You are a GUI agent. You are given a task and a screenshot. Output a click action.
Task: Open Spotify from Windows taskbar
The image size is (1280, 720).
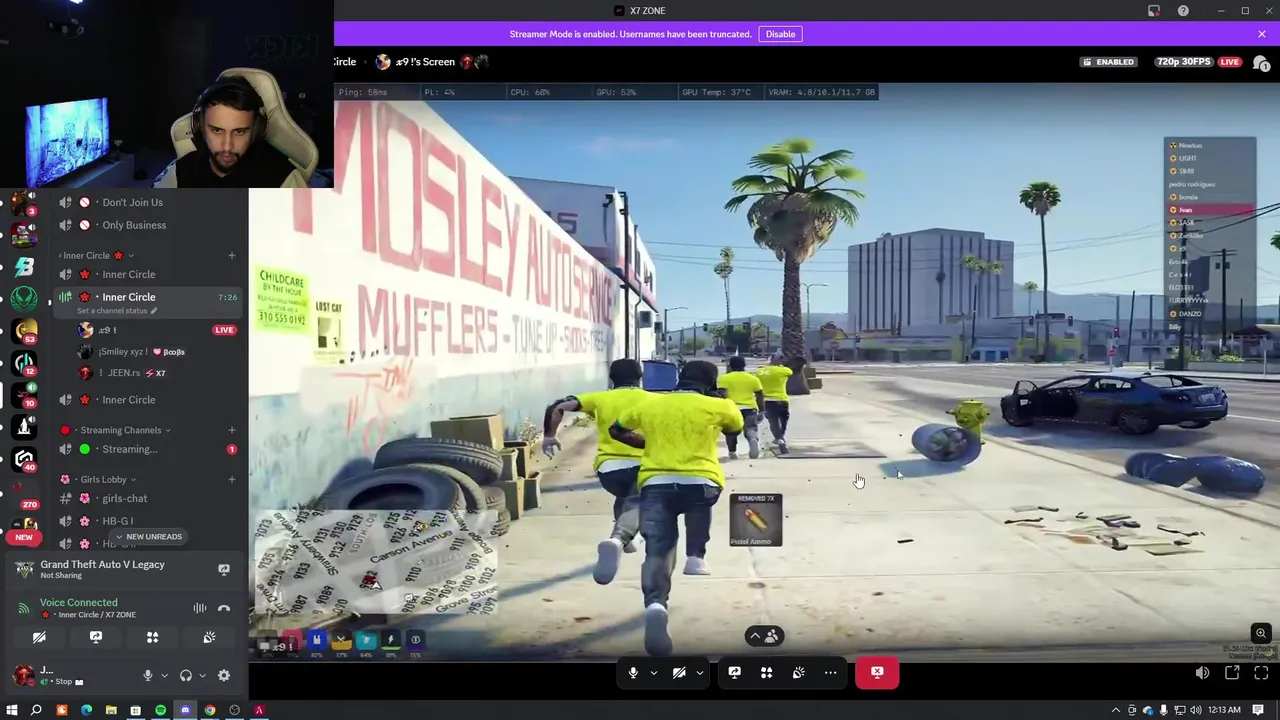[x=160, y=710]
